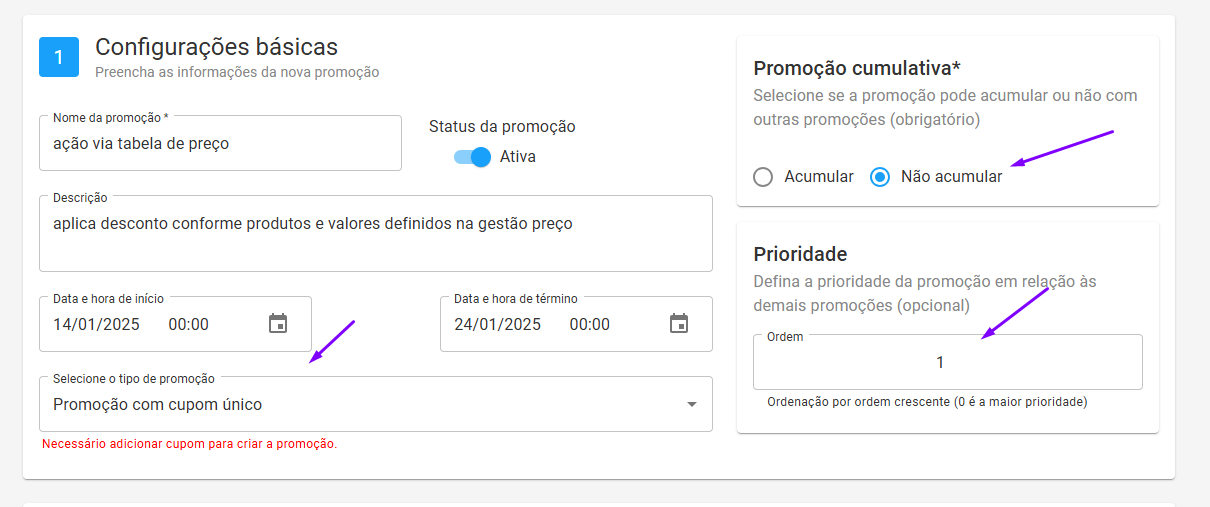Open the calendar picker for end date
1210x507 pixels.
(x=679, y=324)
